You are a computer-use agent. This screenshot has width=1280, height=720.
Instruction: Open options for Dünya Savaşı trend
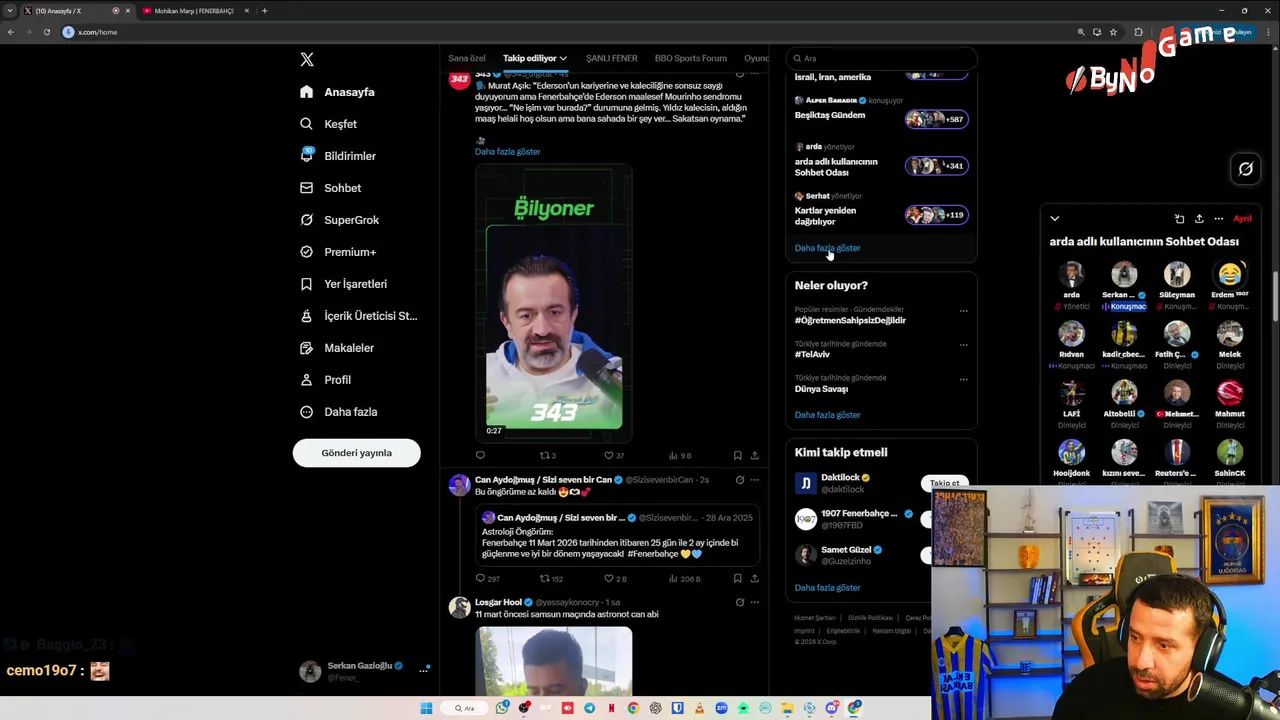(963, 379)
